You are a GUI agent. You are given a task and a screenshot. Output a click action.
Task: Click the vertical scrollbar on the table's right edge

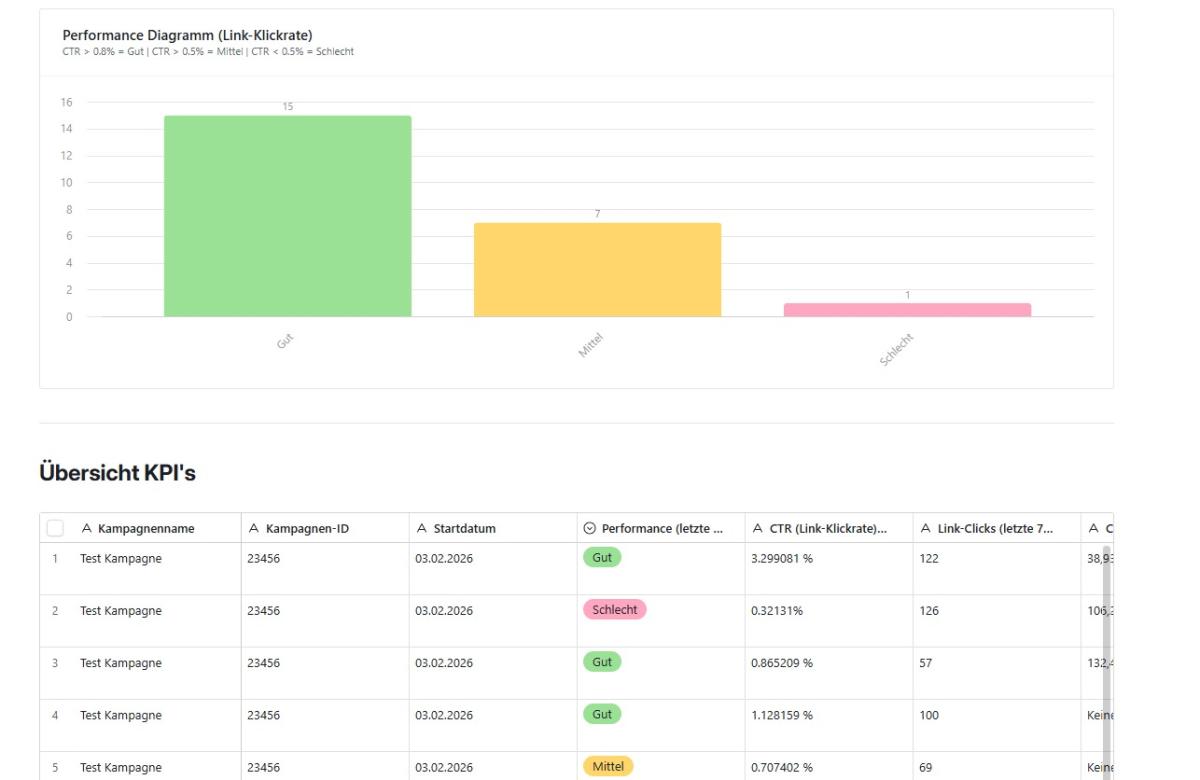click(x=1106, y=640)
